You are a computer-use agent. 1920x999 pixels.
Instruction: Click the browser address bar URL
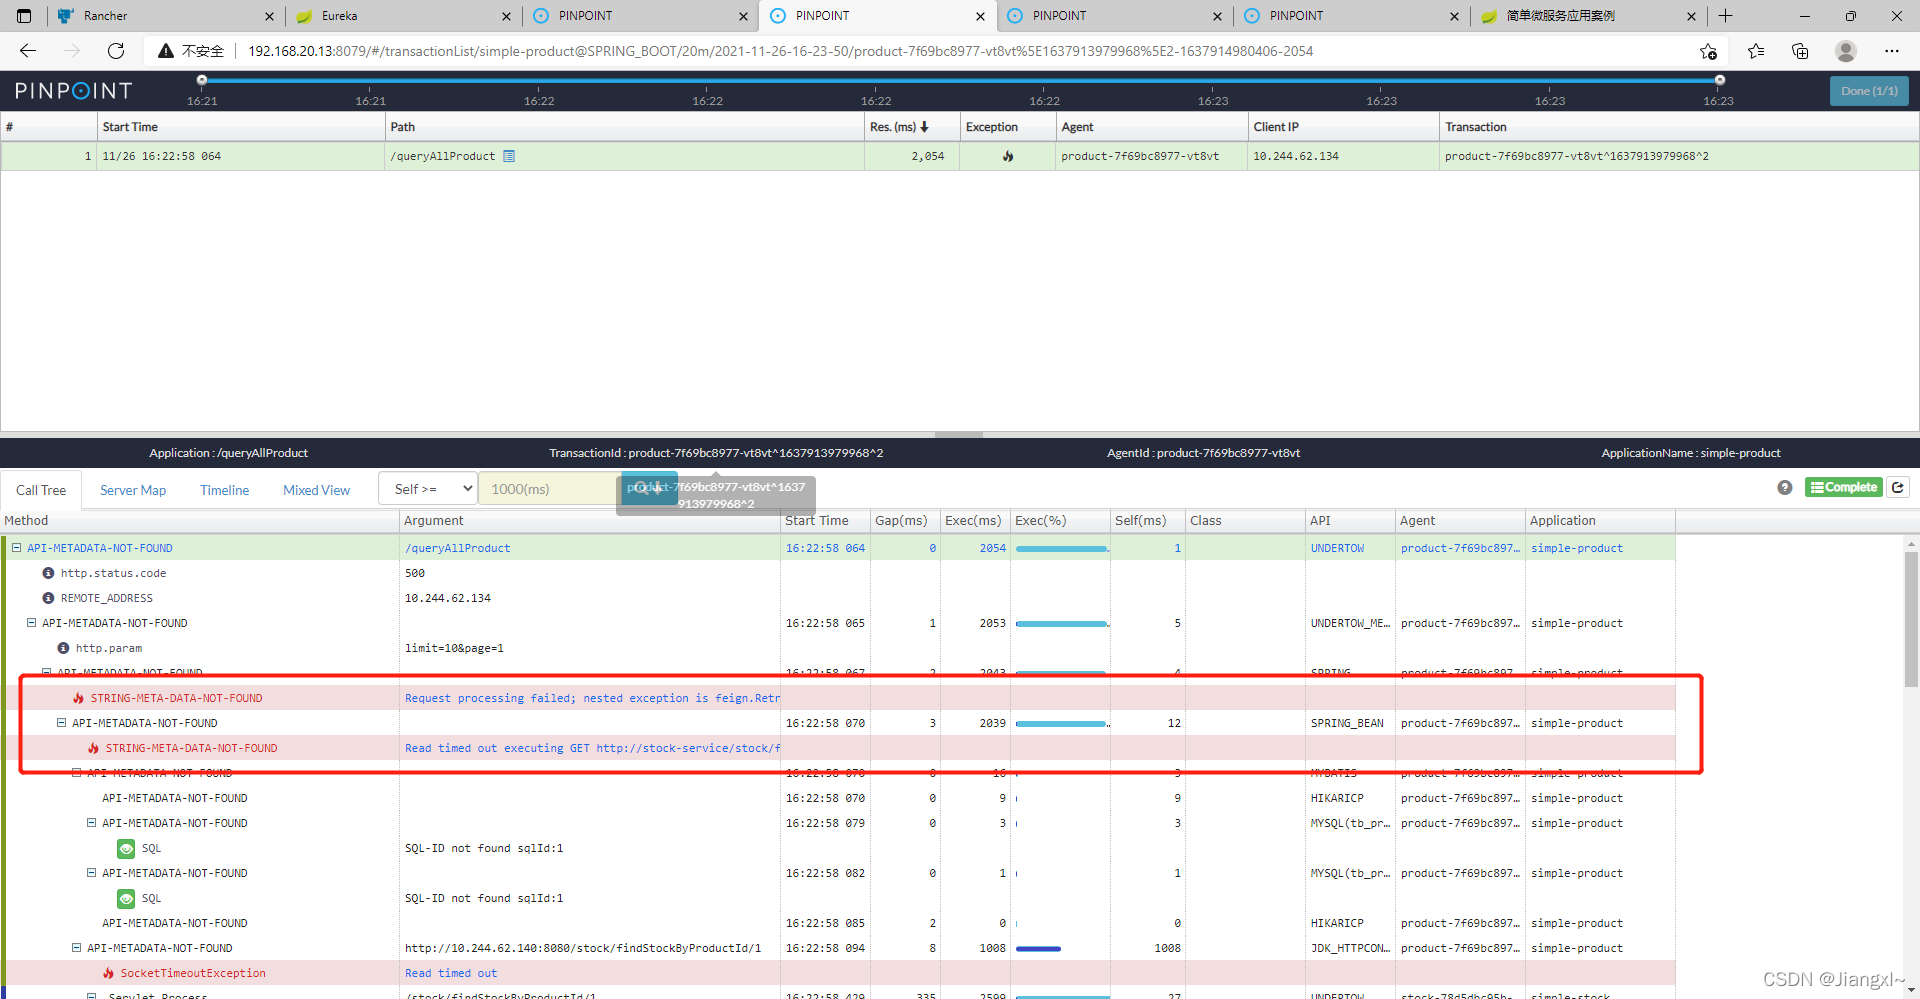780,51
